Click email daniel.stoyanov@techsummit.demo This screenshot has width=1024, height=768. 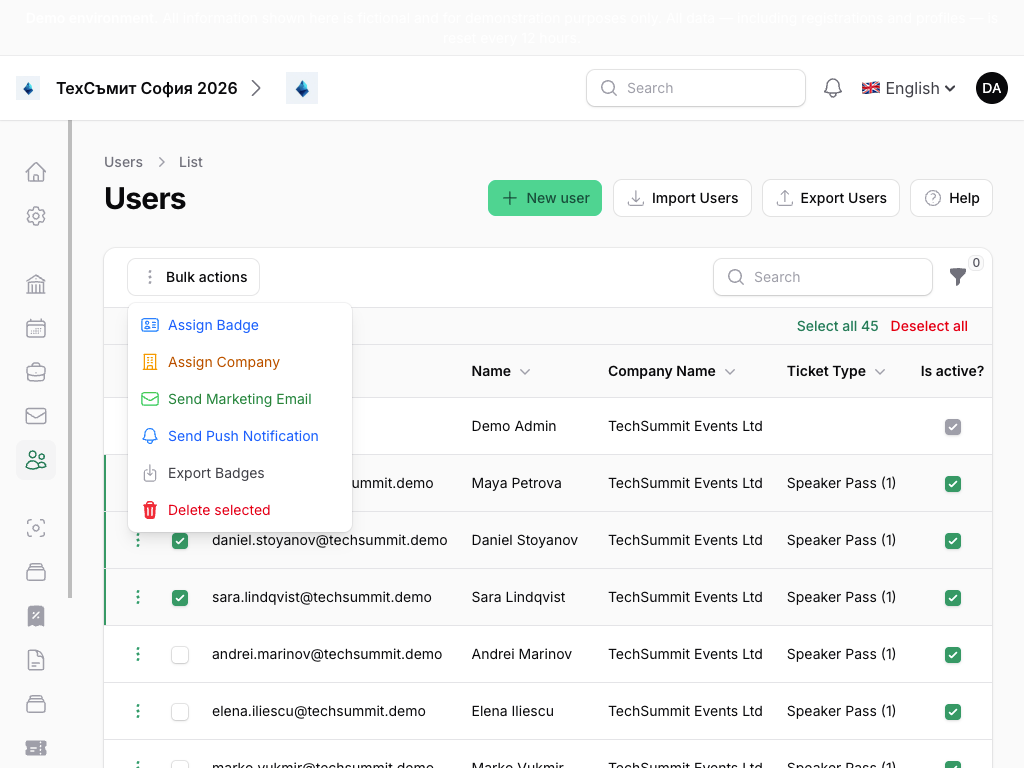(x=330, y=540)
